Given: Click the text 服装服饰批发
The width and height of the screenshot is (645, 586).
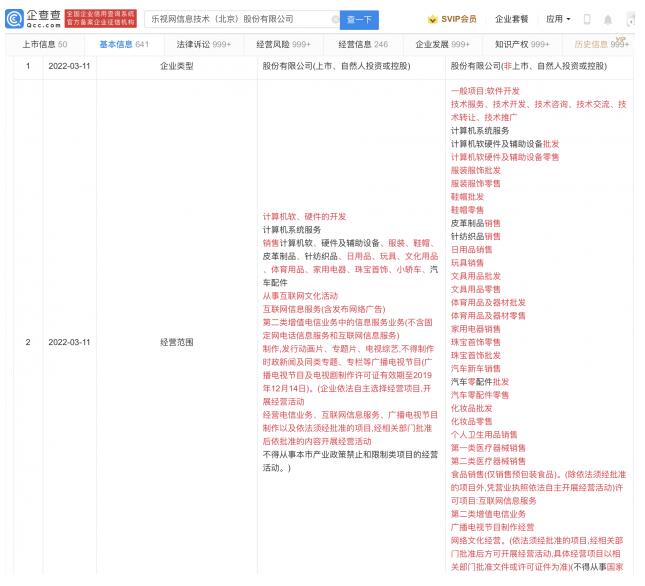Looking at the screenshot, I should click(x=476, y=170).
